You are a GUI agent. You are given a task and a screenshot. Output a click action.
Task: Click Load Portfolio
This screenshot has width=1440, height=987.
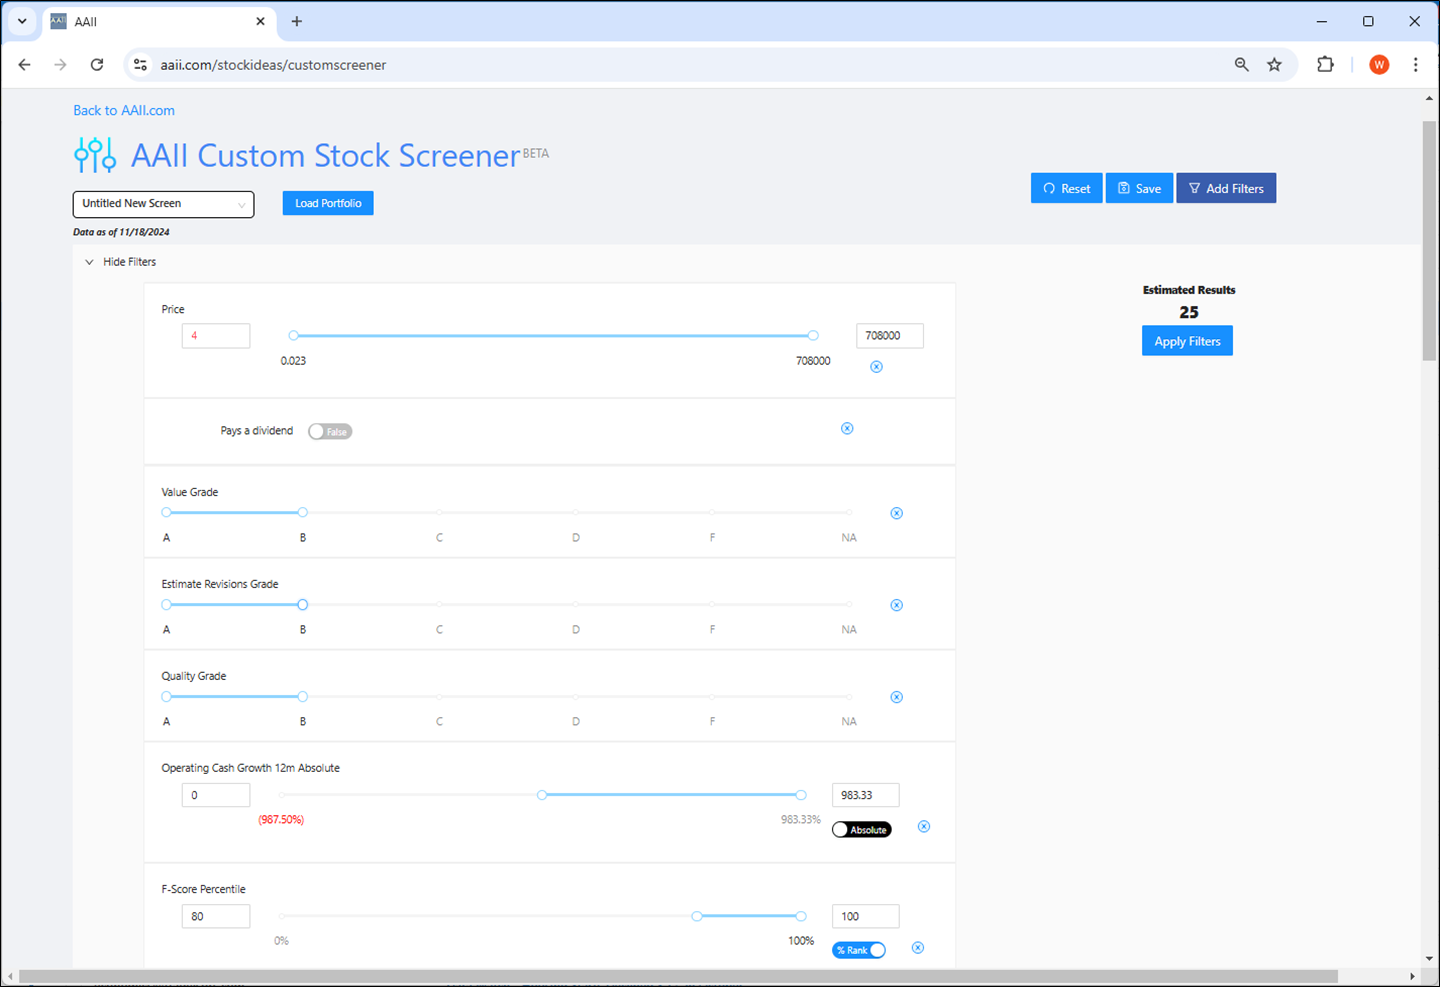[x=328, y=203]
